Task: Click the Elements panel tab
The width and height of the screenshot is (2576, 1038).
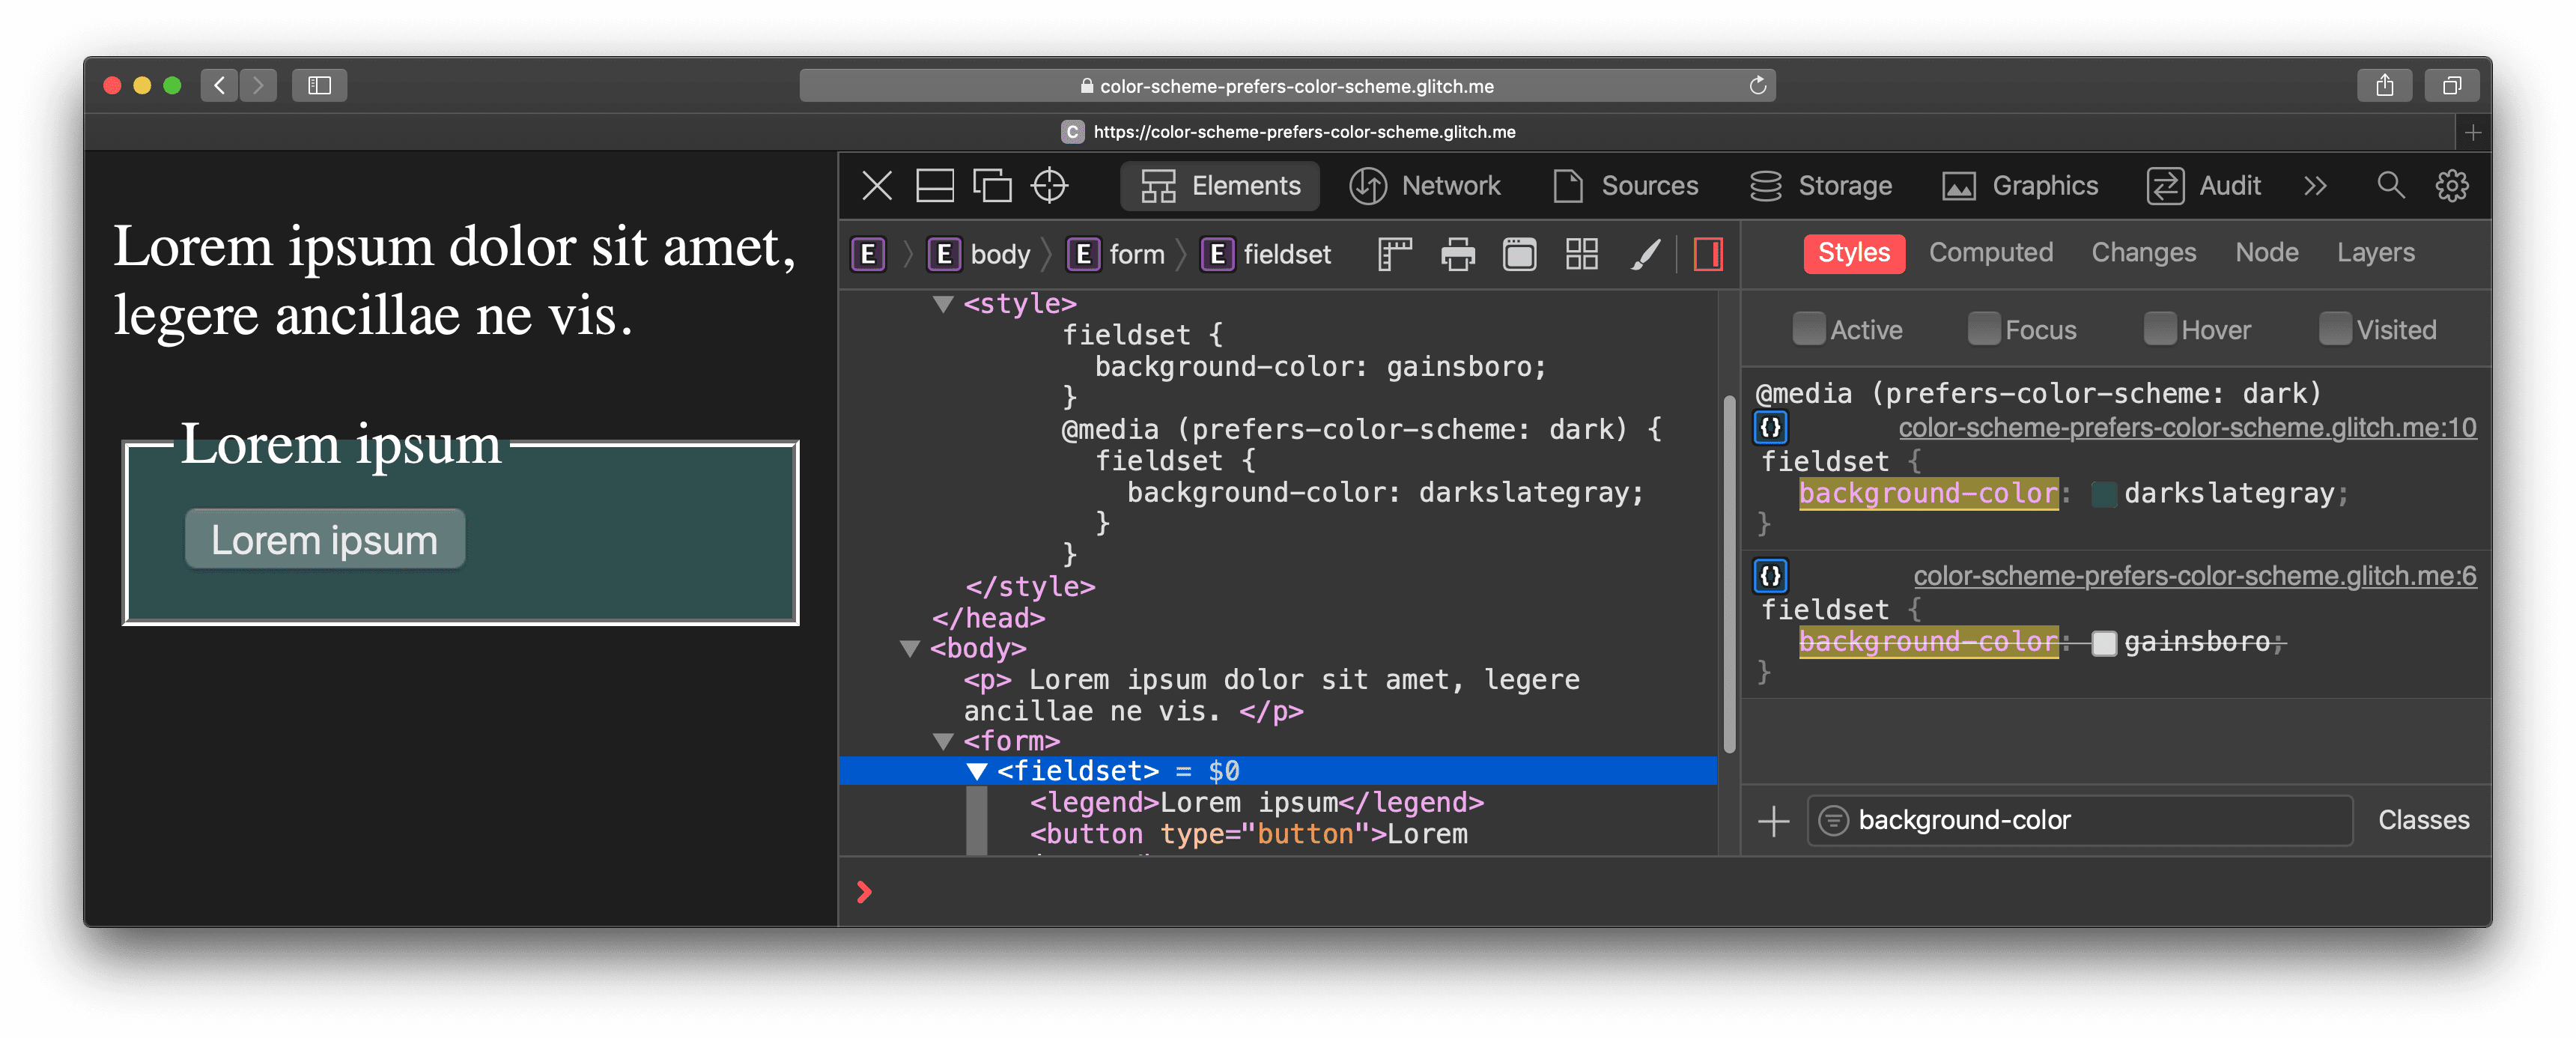Action: click(1224, 186)
